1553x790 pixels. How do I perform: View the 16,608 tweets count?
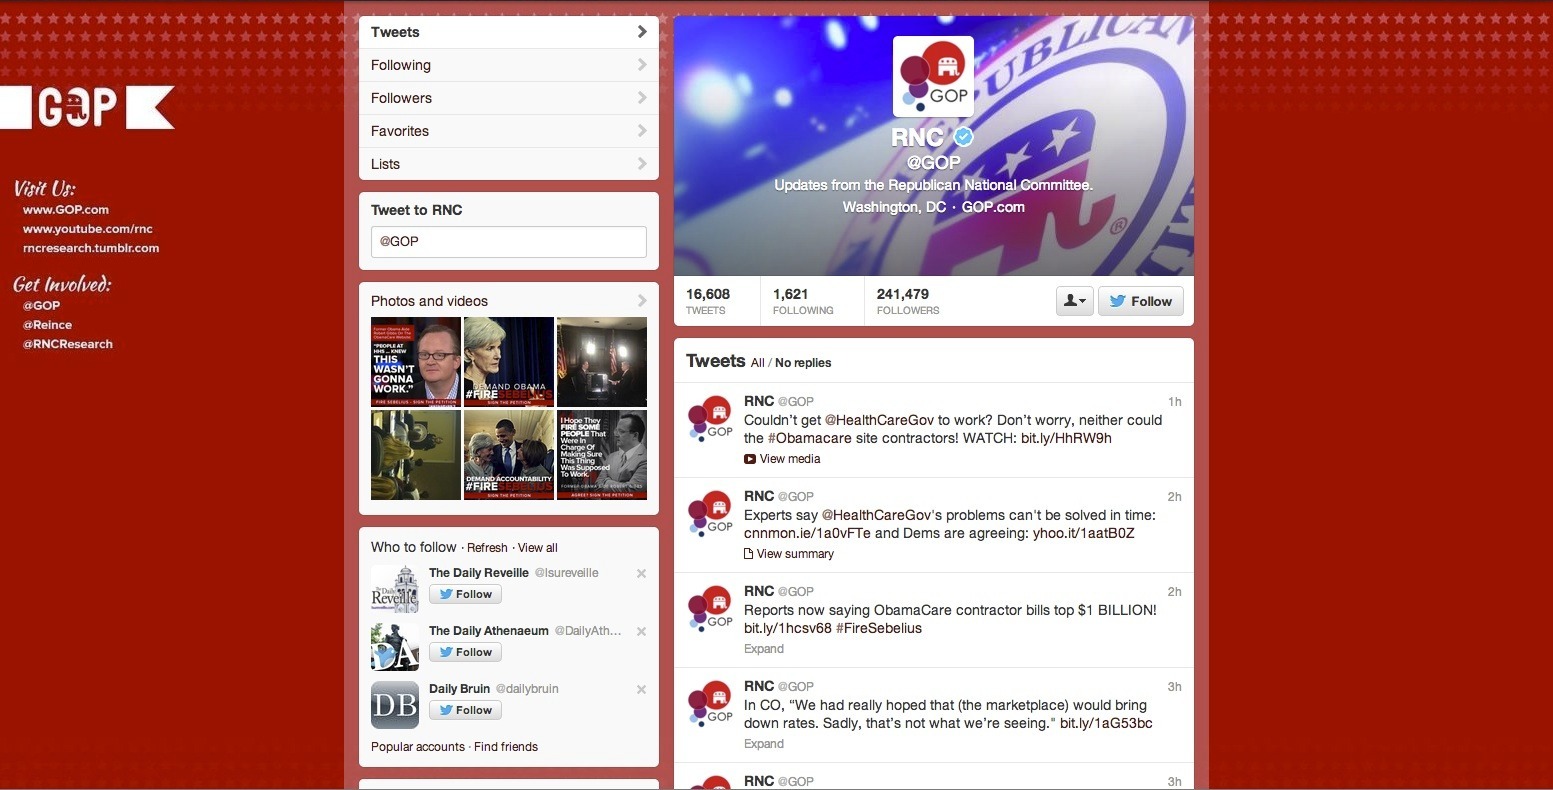click(708, 301)
